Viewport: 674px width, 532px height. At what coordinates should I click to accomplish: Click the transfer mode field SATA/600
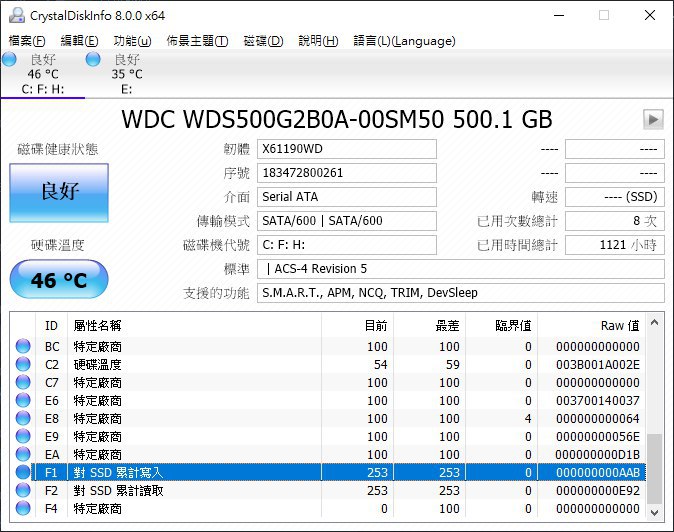pyautogui.click(x=347, y=221)
